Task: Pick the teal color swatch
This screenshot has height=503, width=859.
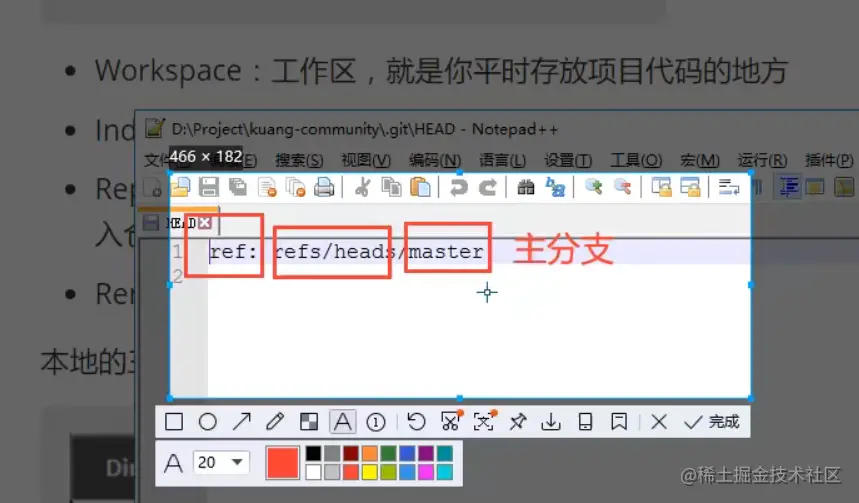Action: 445,453
